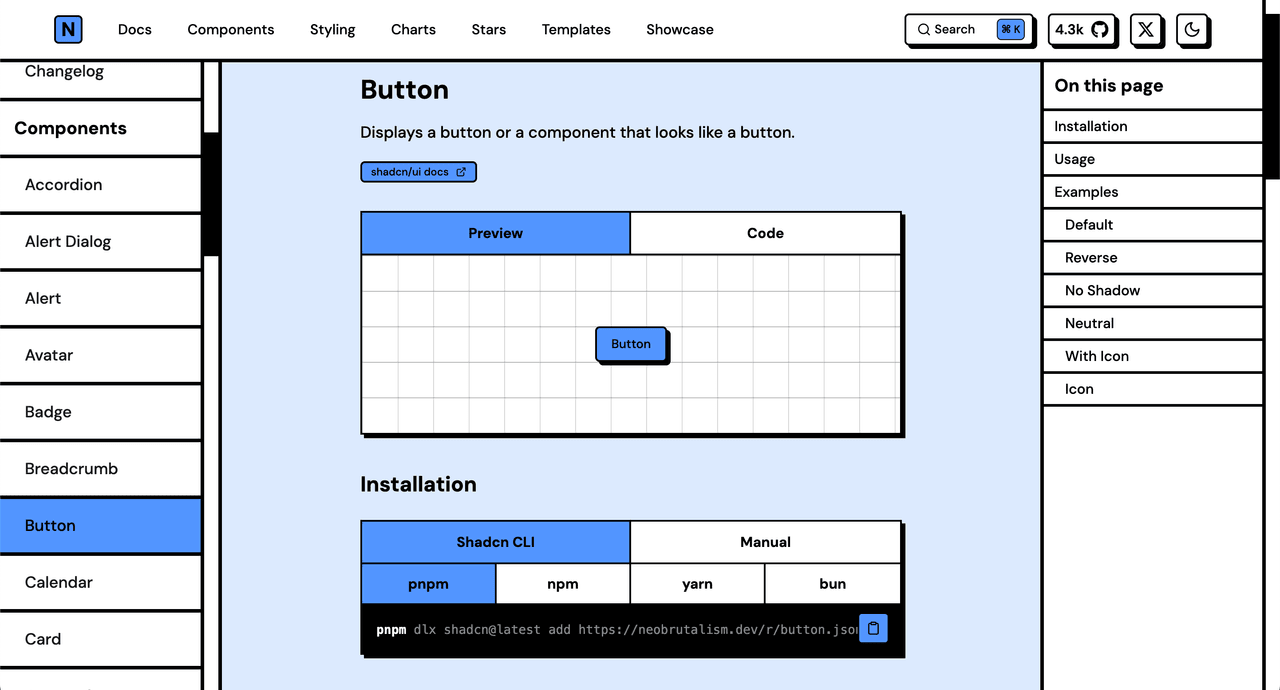Open the Components menu in the navbar

click(x=230, y=29)
